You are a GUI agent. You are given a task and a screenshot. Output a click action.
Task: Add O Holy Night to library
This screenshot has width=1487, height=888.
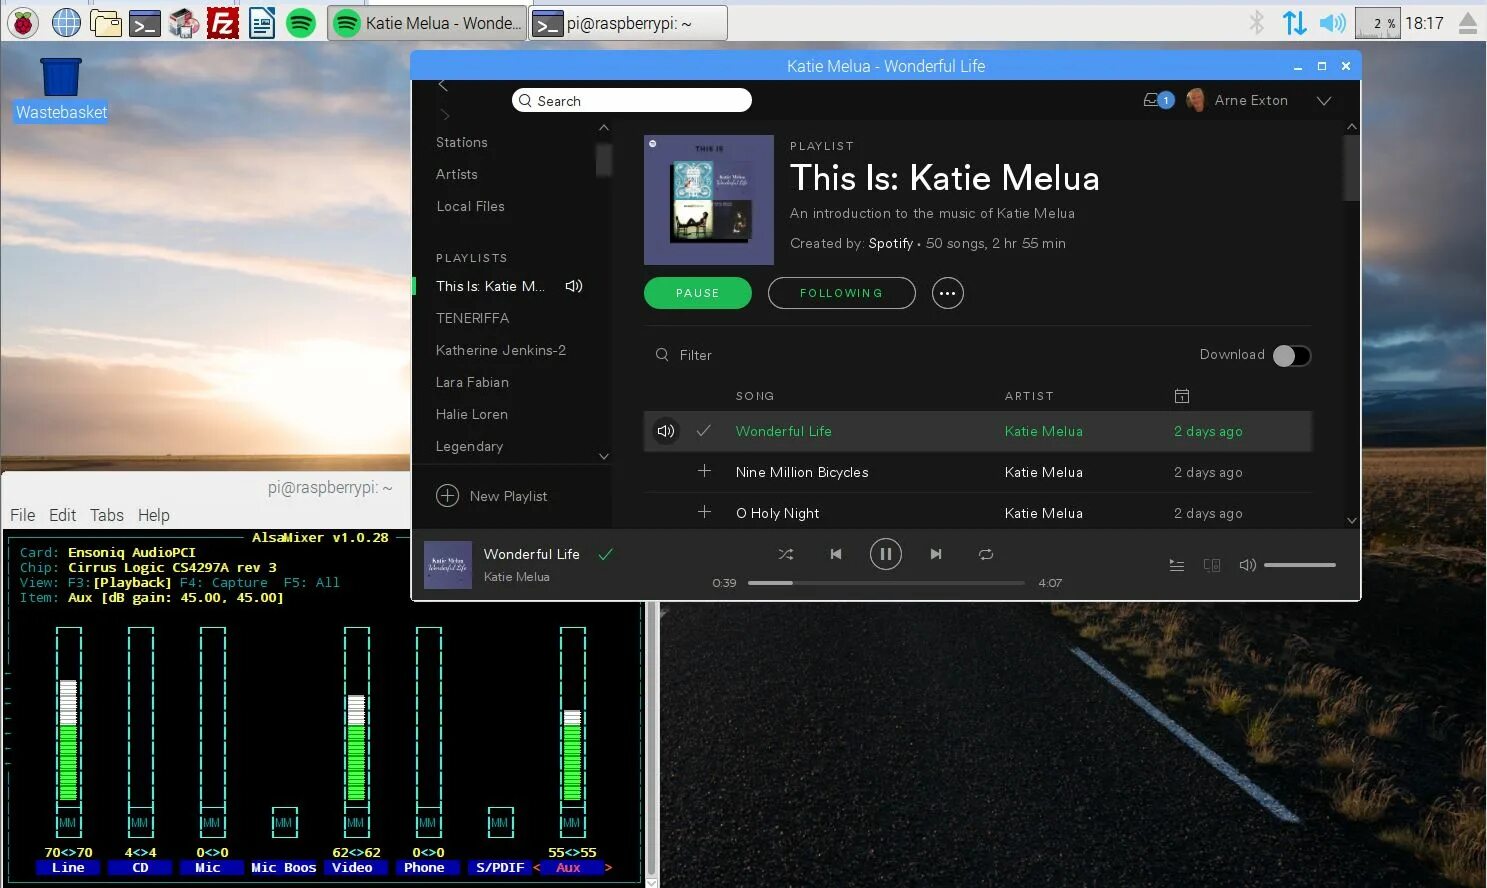point(704,512)
